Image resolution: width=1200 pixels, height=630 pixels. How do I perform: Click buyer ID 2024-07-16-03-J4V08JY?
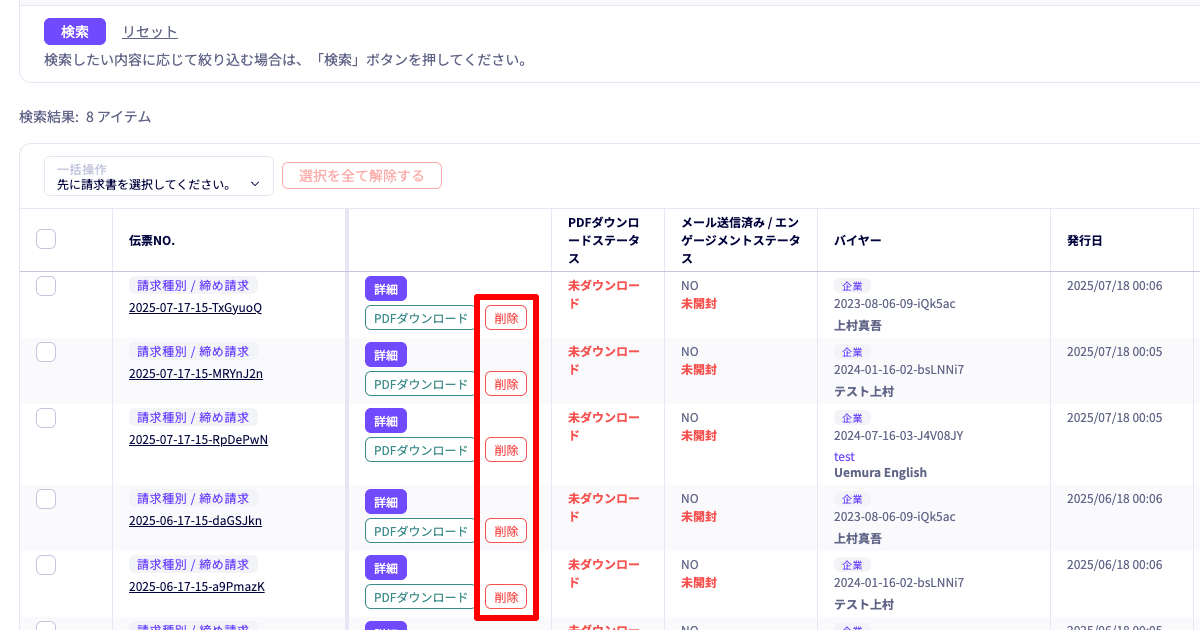(899, 436)
